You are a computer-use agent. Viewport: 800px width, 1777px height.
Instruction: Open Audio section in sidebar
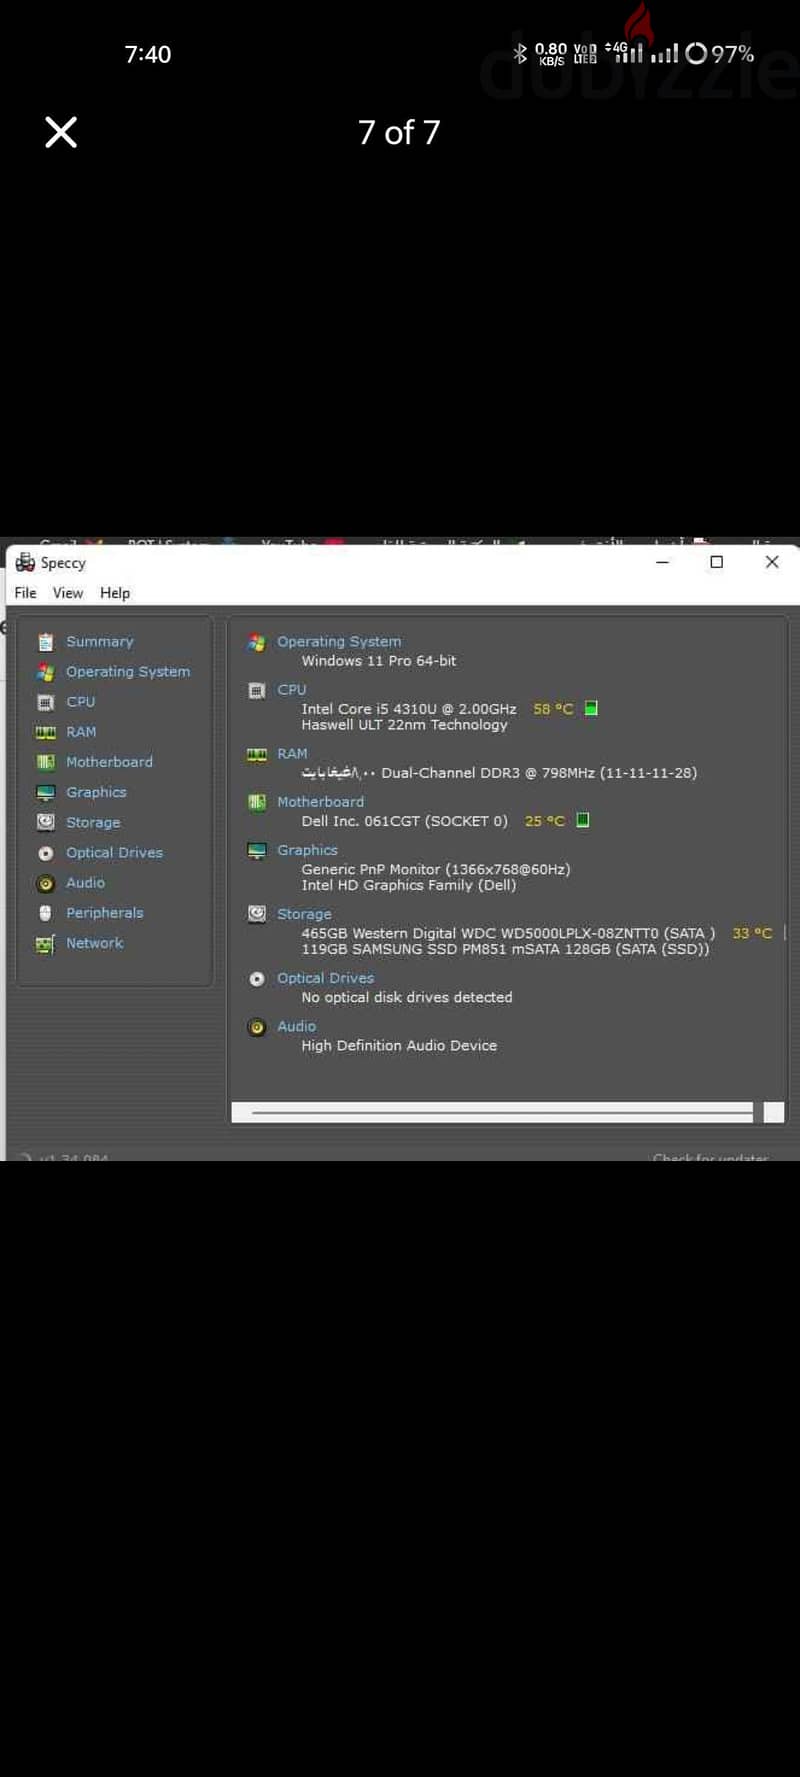click(x=86, y=883)
